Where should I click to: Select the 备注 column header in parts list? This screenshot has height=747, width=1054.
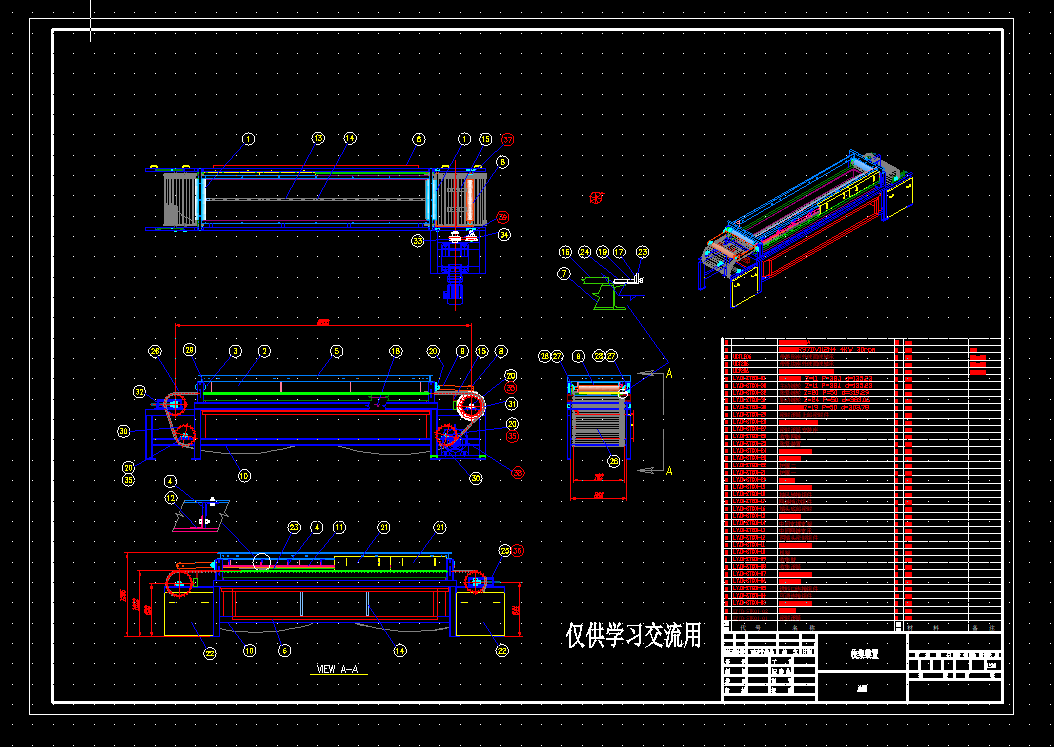[985, 627]
